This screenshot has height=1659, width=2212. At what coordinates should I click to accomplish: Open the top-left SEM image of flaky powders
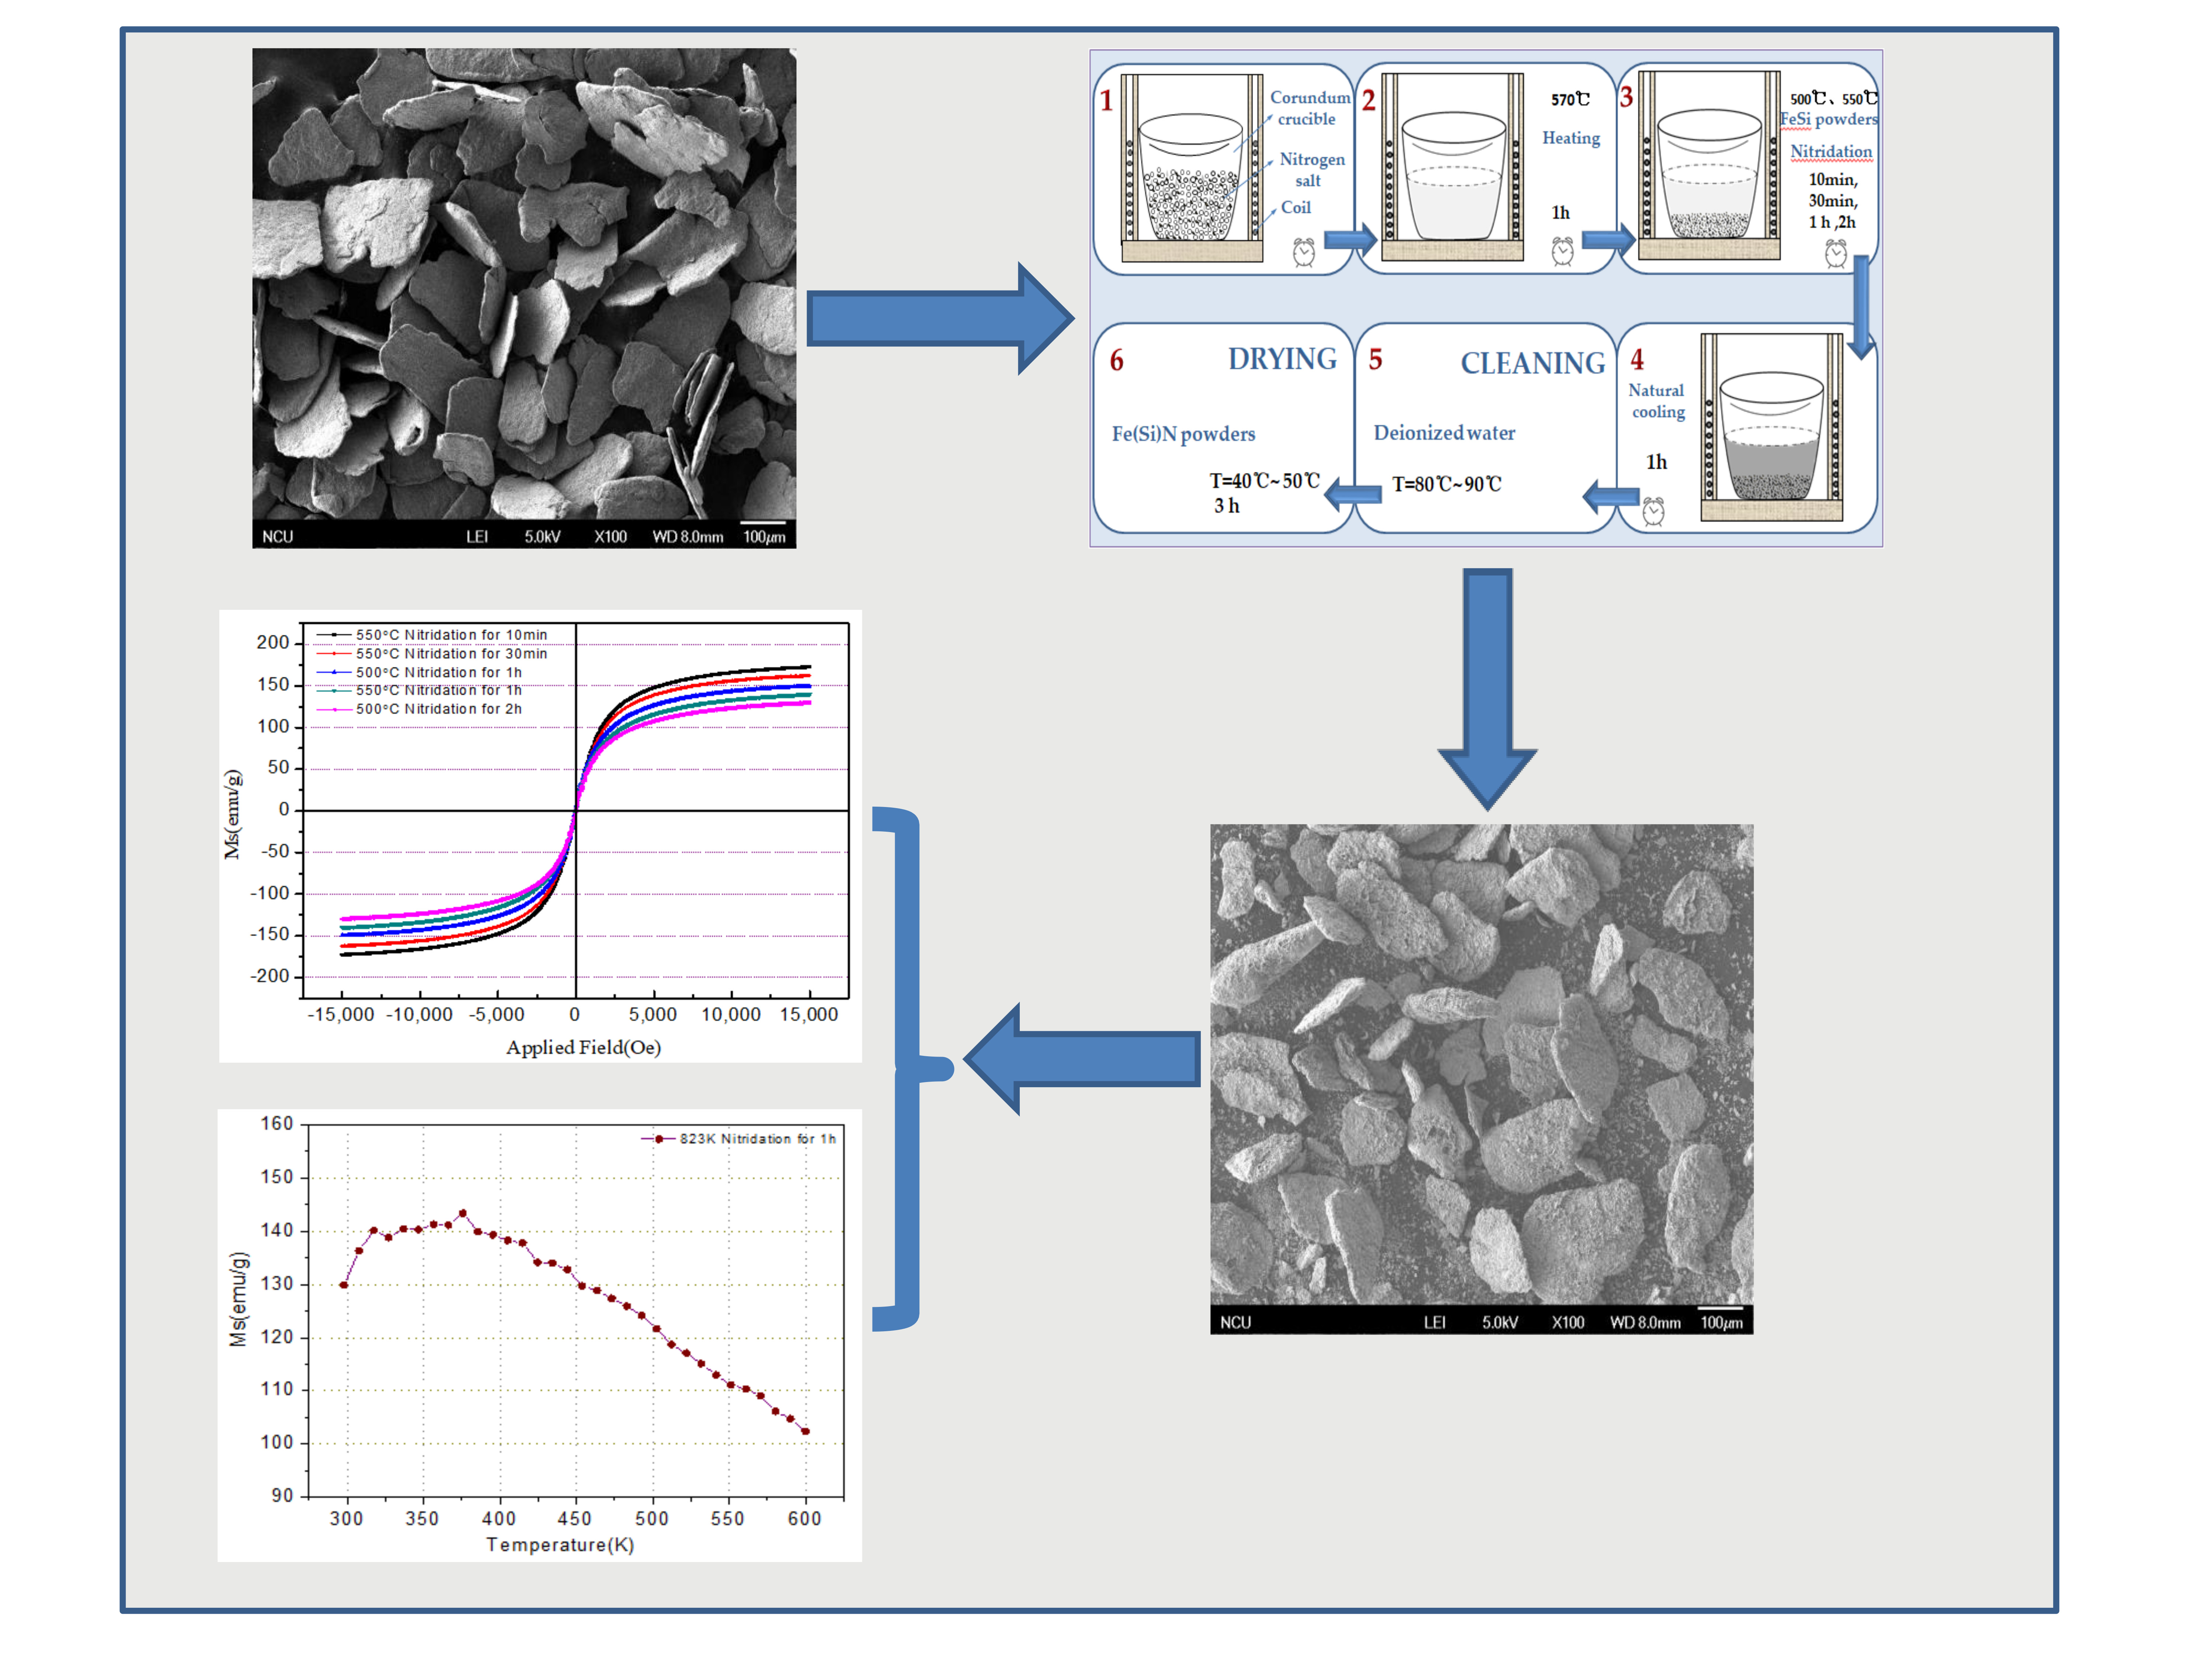point(524,298)
